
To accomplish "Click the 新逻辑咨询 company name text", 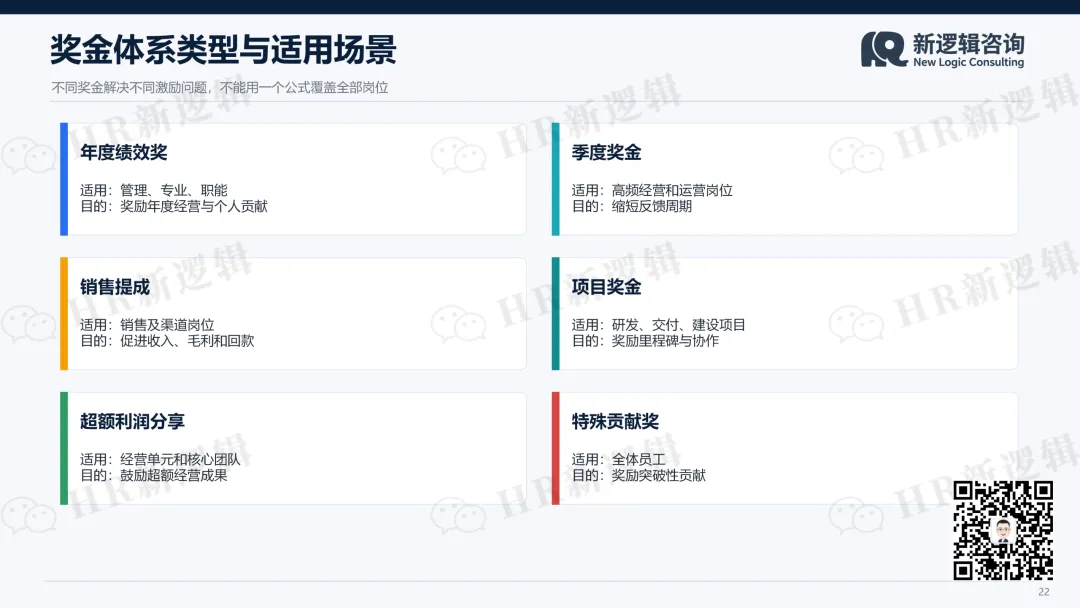I will point(968,43).
